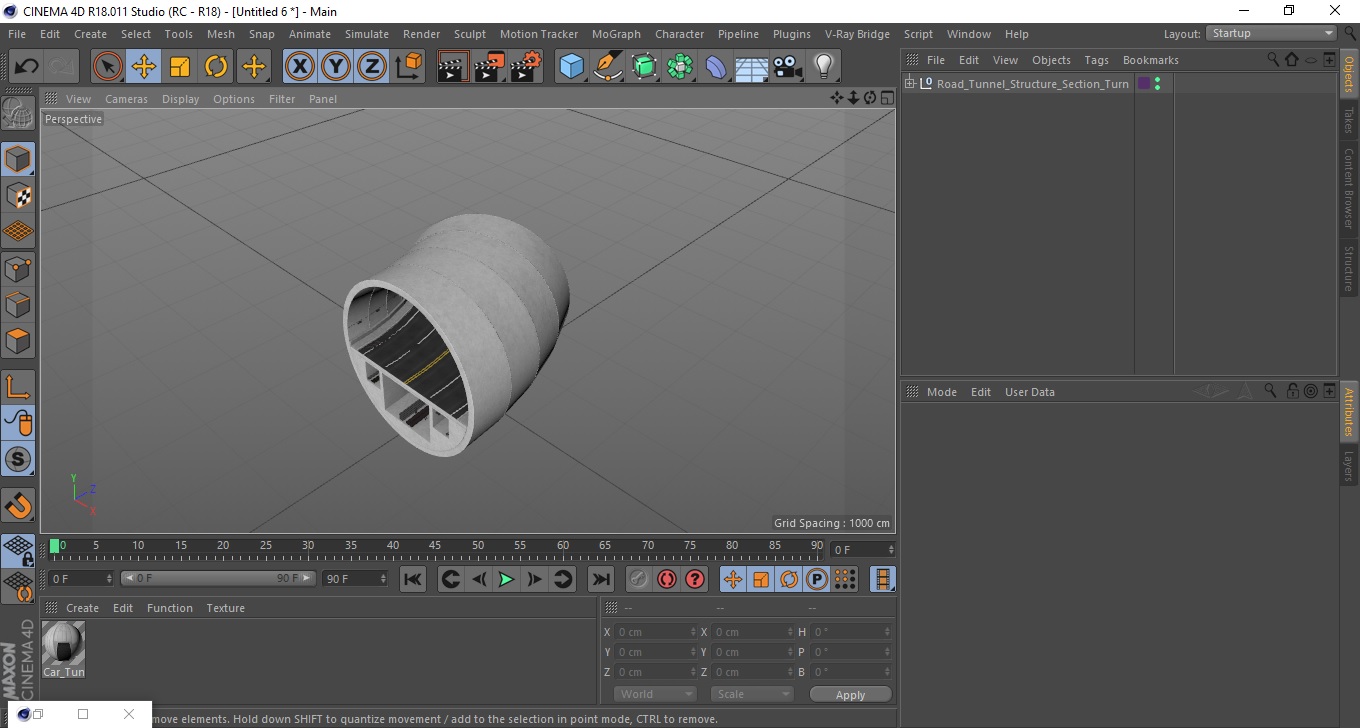
Task: Add a Bend deformer icon
Action: pos(716,67)
